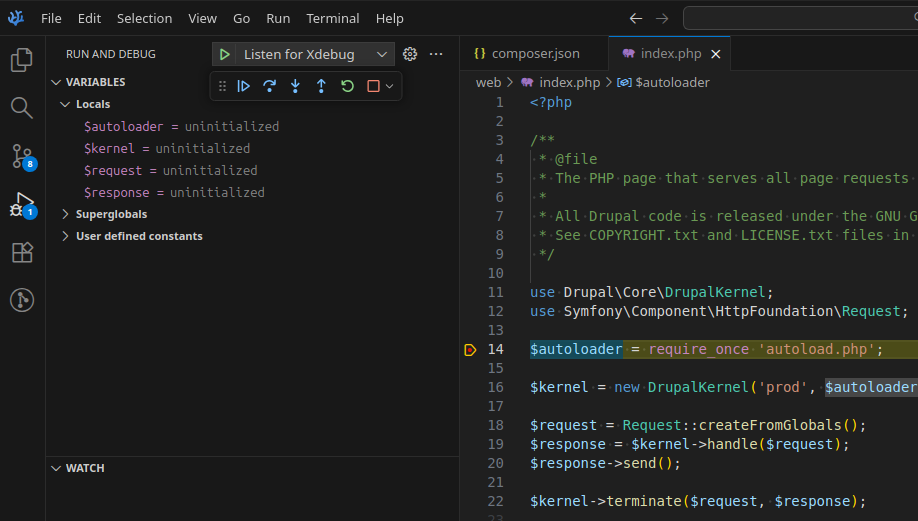Click Continue in the debug toolbar
918x521 pixels.
tap(243, 86)
